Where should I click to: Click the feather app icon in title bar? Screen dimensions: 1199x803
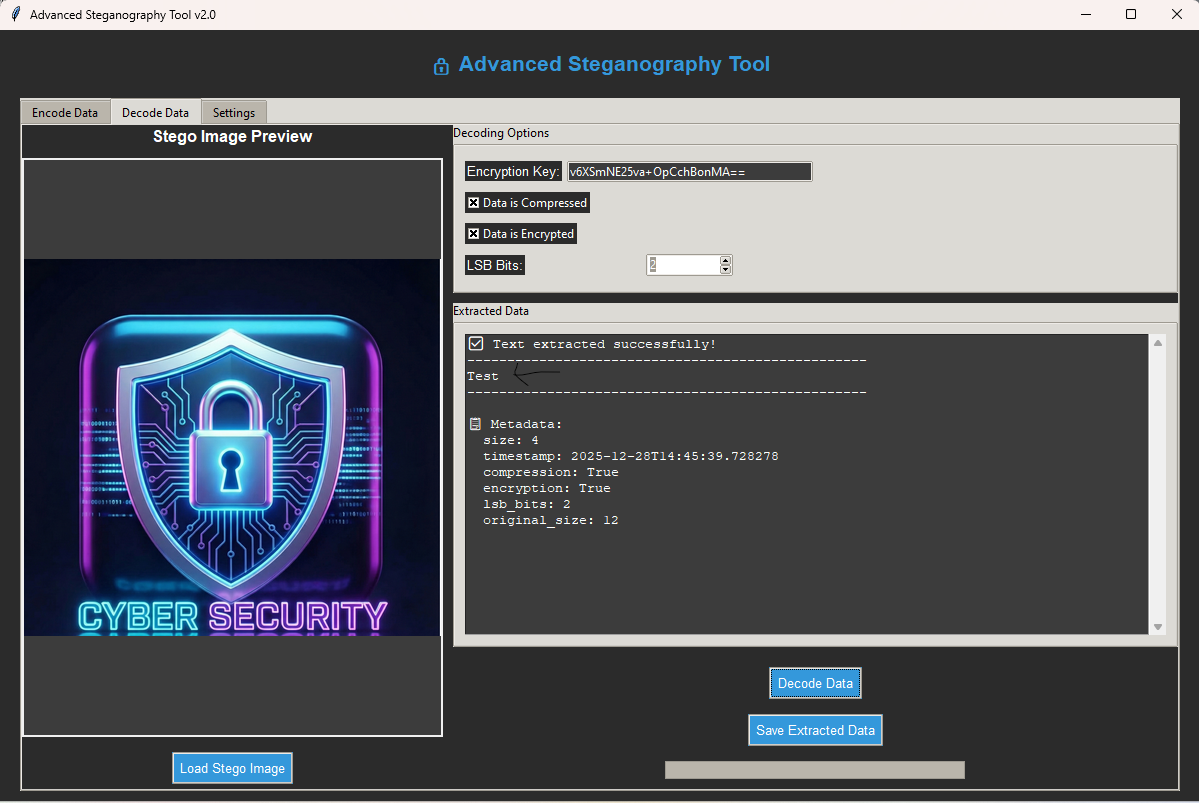click(16, 15)
